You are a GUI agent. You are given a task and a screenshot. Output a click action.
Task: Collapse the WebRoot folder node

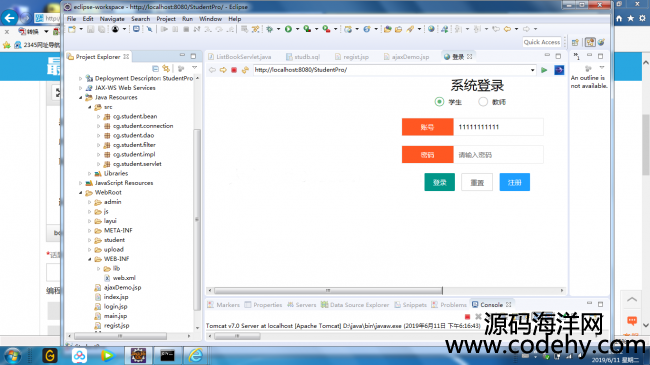click(80, 192)
